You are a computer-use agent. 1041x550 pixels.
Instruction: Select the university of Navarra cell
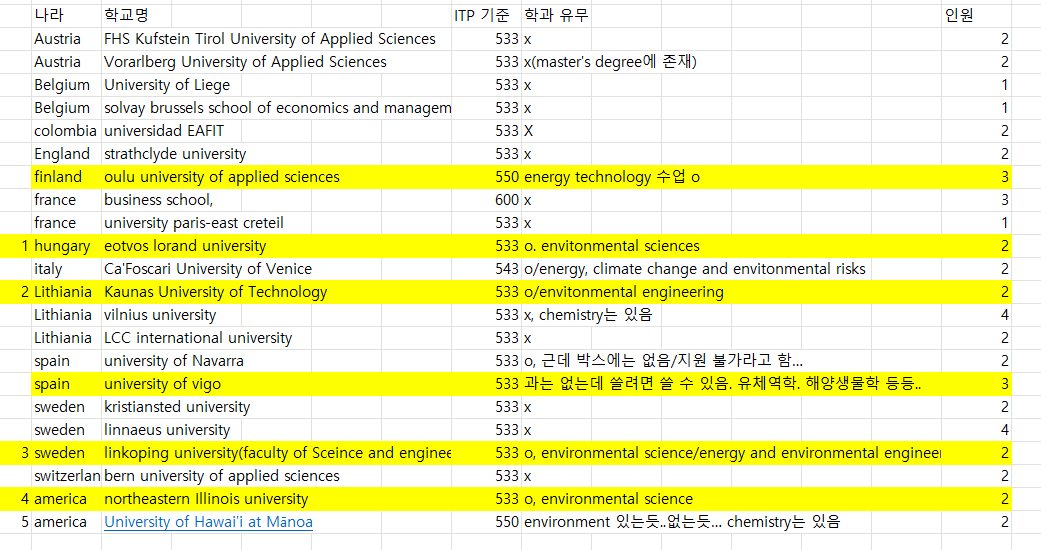174,361
